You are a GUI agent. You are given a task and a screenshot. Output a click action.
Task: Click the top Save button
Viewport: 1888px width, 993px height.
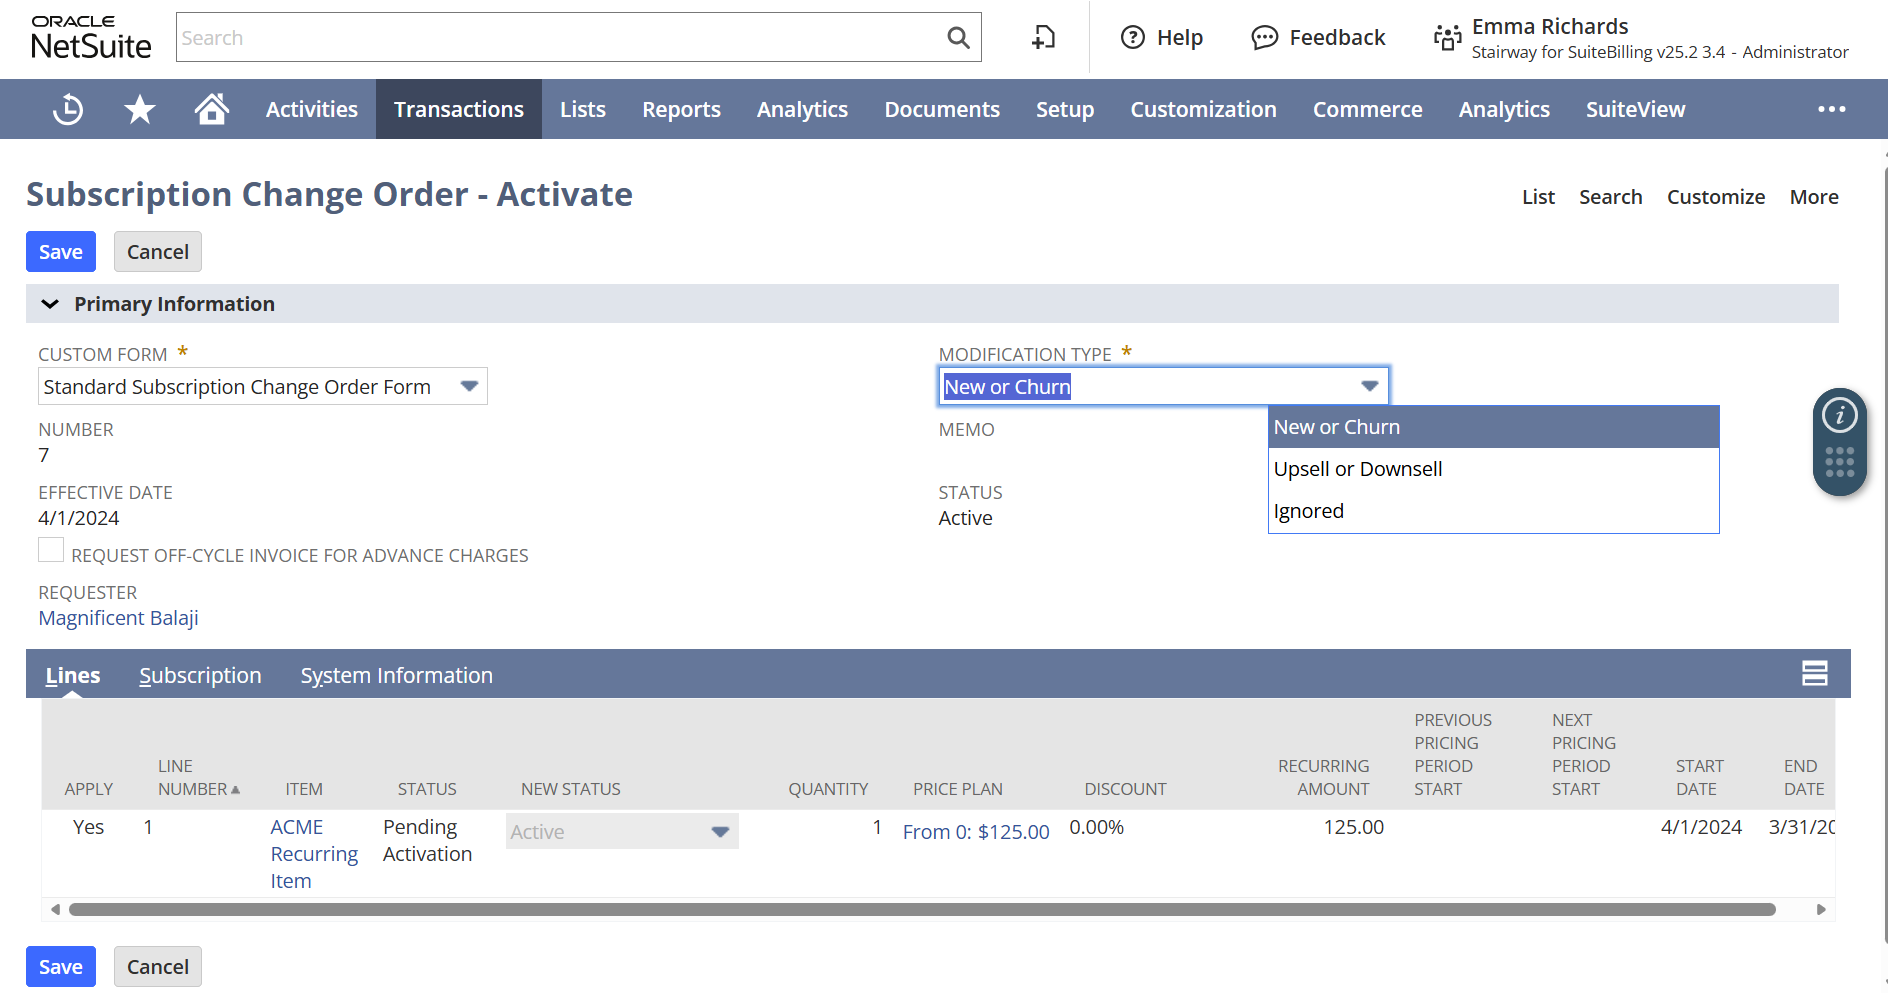[x=60, y=252]
